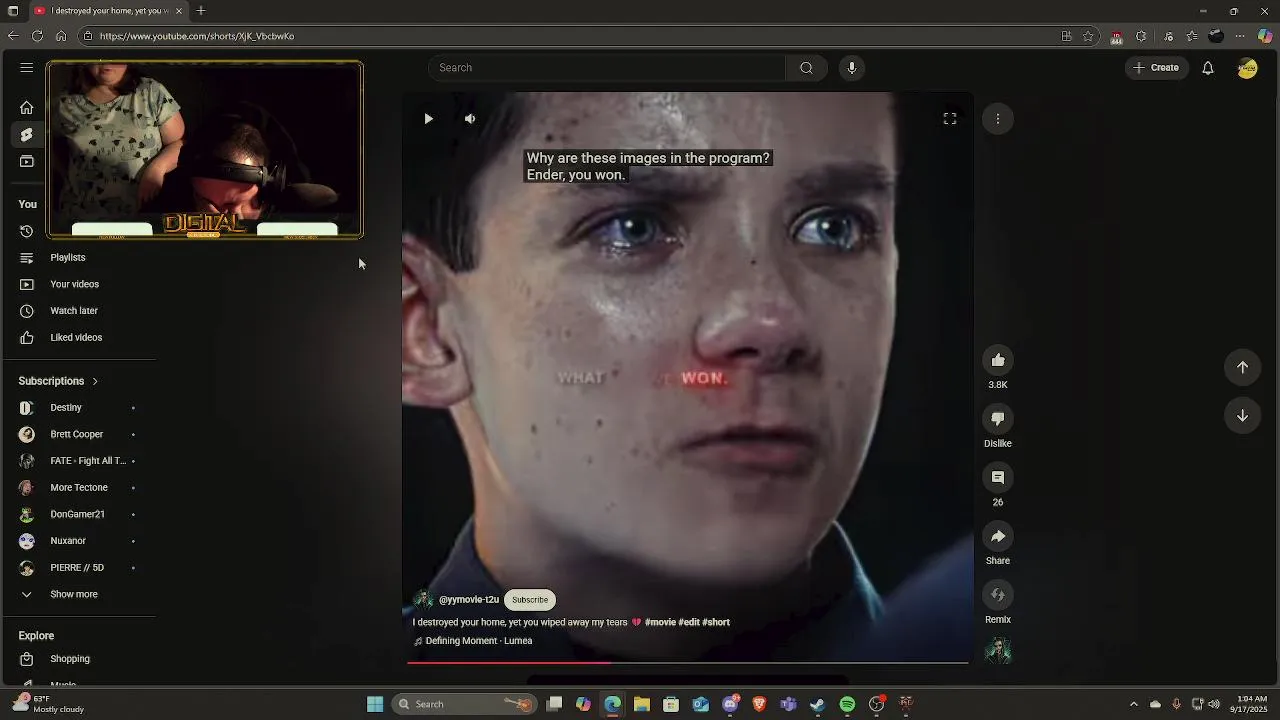Click the YouTube search magnifier button
This screenshot has height=720, width=1280.
point(806,68)
